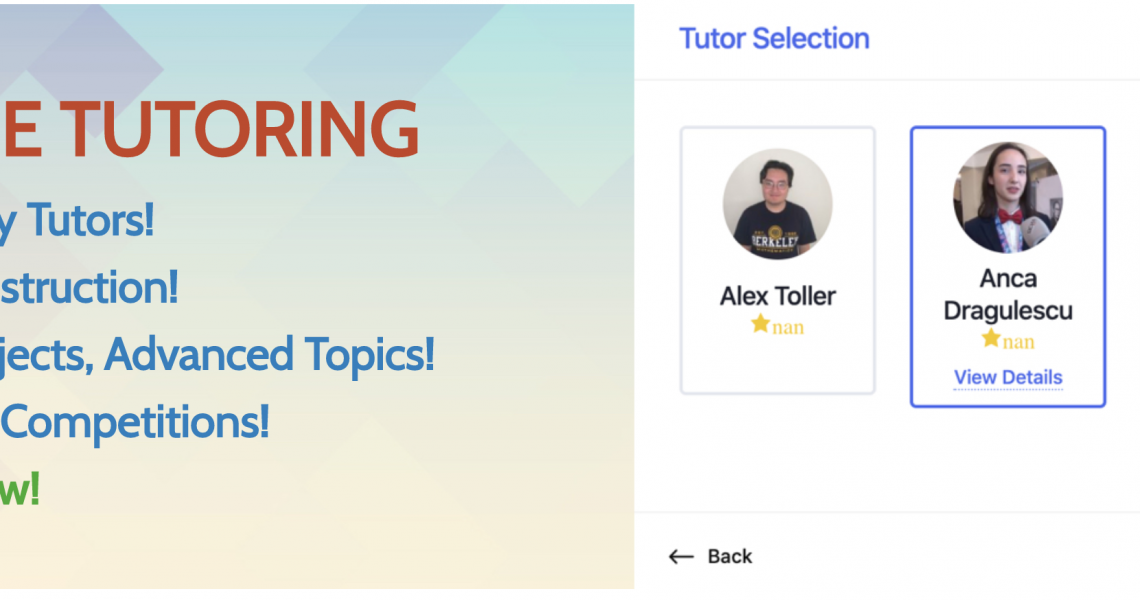Click the Anca Dragulescu name text
This screenshot has height=600, width=1140.
(1008, 295)
